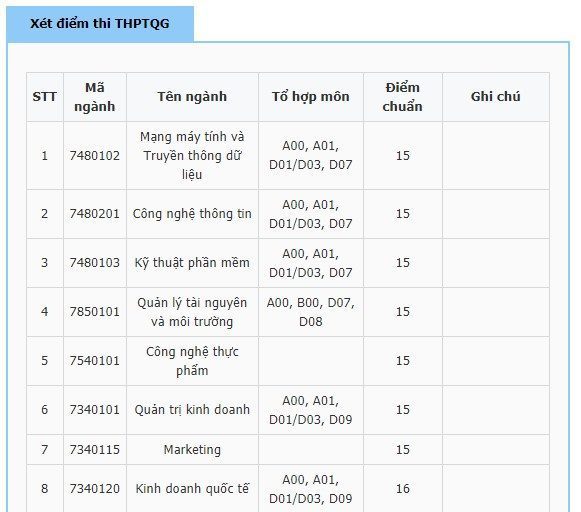Screen dimensions: 581x512
Task: Click the Tên ngành column header
Action: tap(192, 97)
